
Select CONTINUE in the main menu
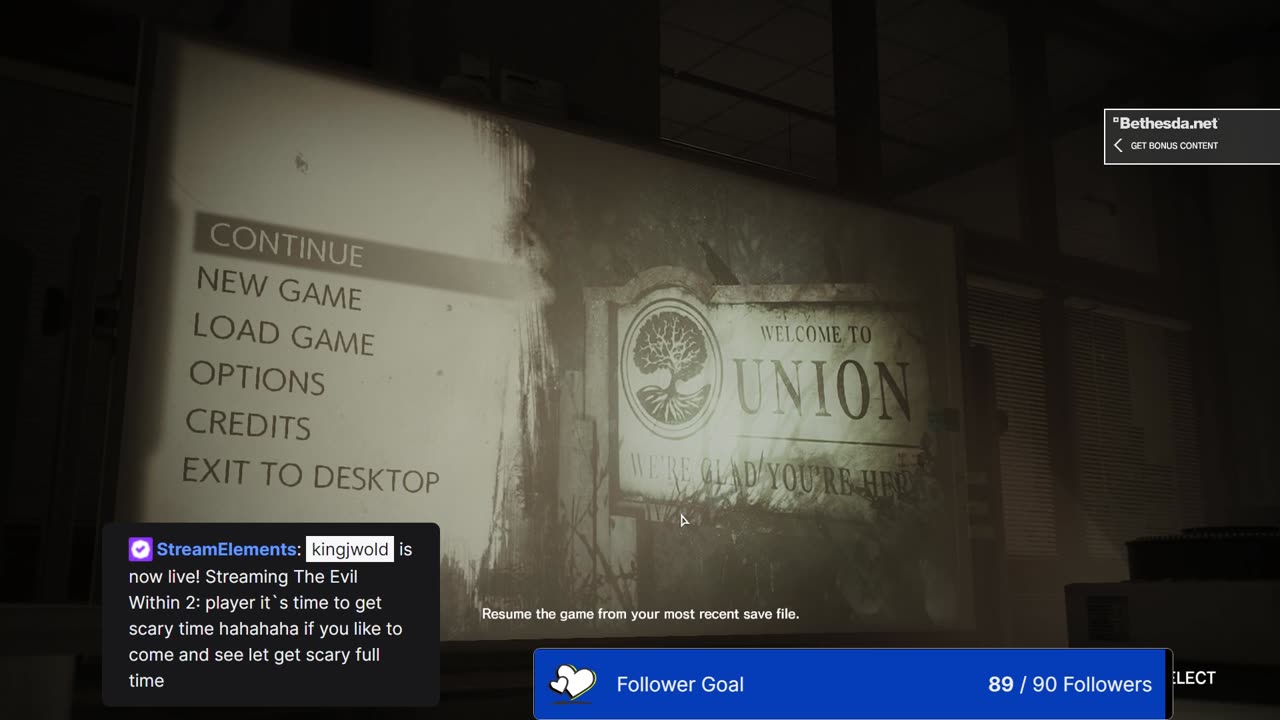coord(286,245)
